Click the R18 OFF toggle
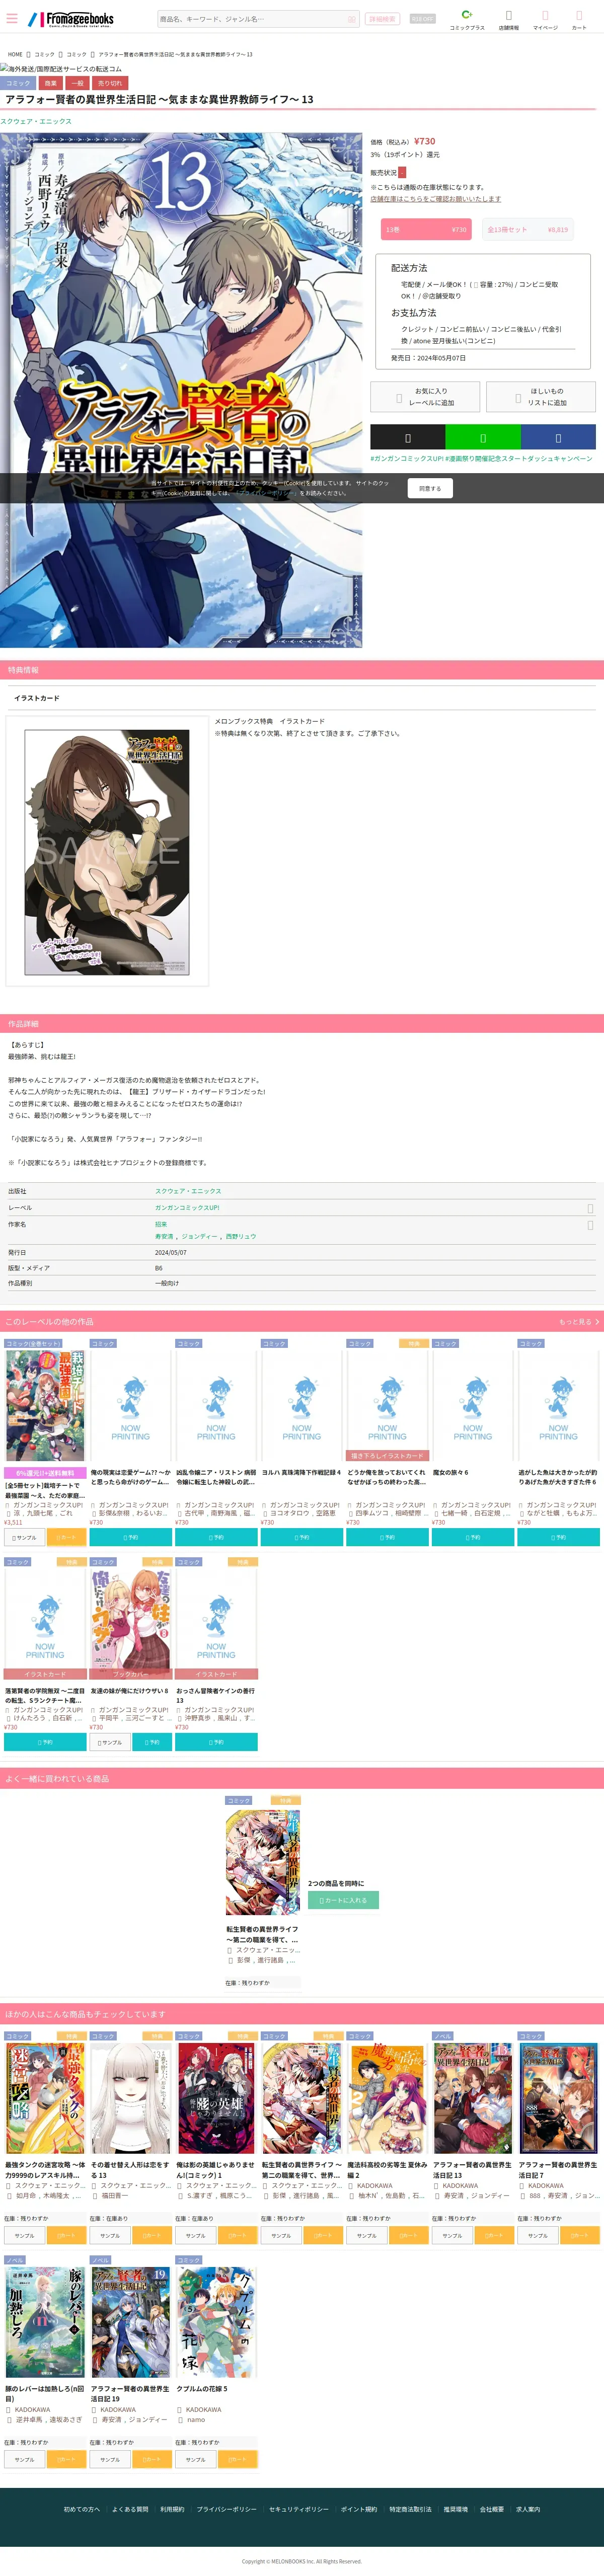 tap(423, 19)
